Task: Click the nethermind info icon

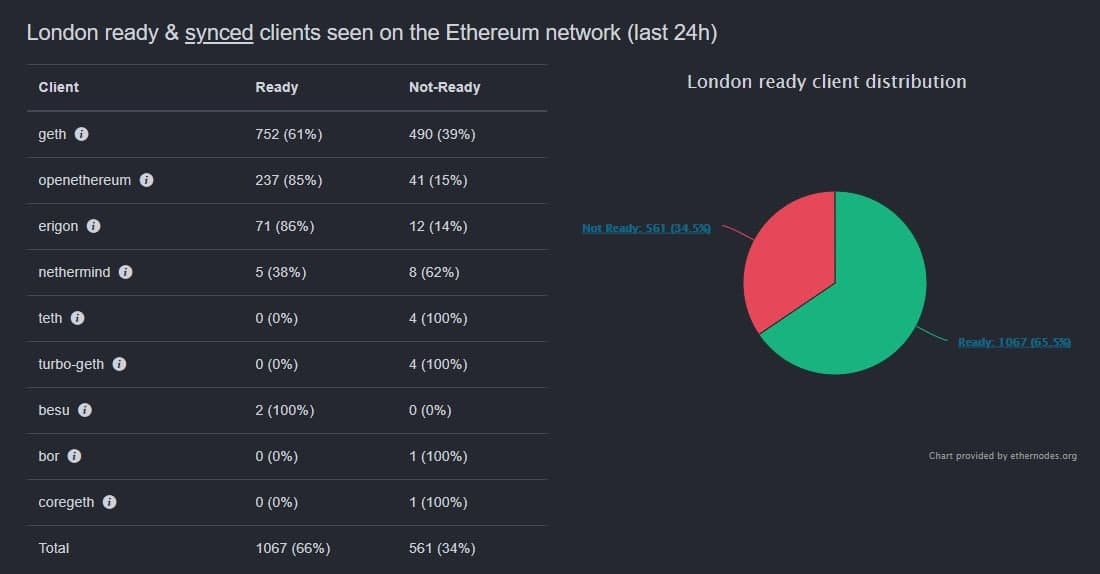Action: [x=126, y=272]
